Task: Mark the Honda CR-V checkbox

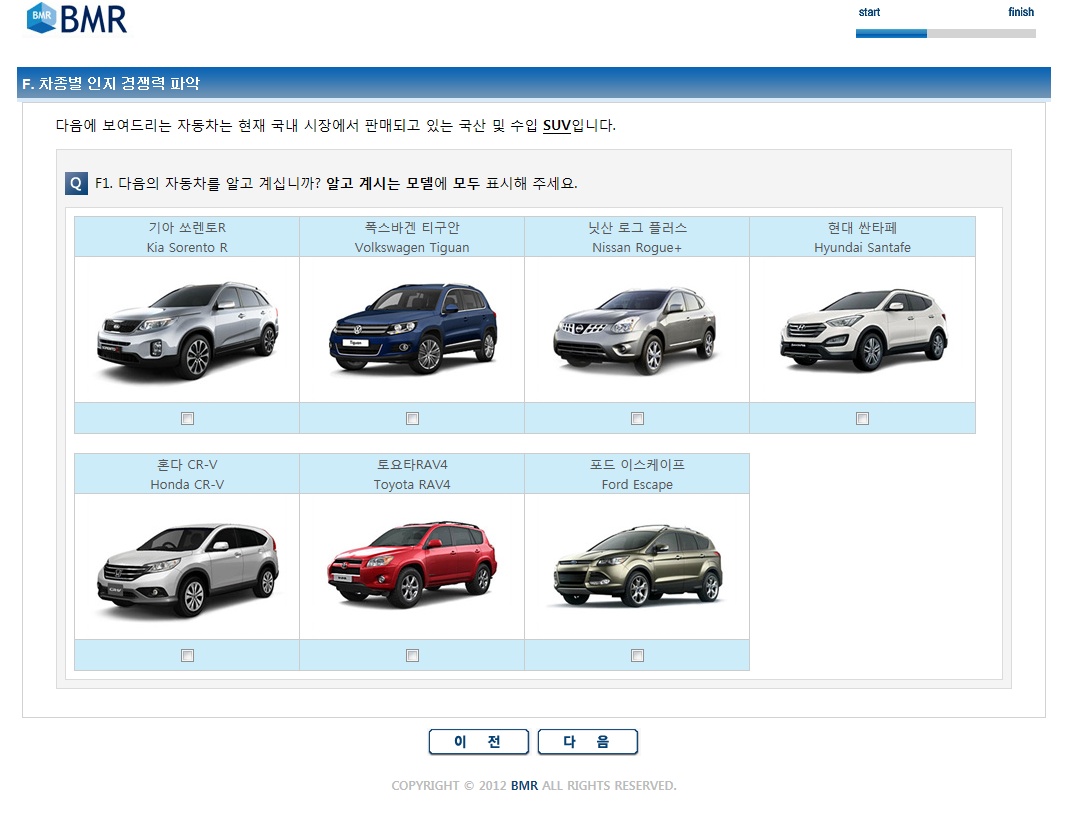Action: [x=187, y=656]
